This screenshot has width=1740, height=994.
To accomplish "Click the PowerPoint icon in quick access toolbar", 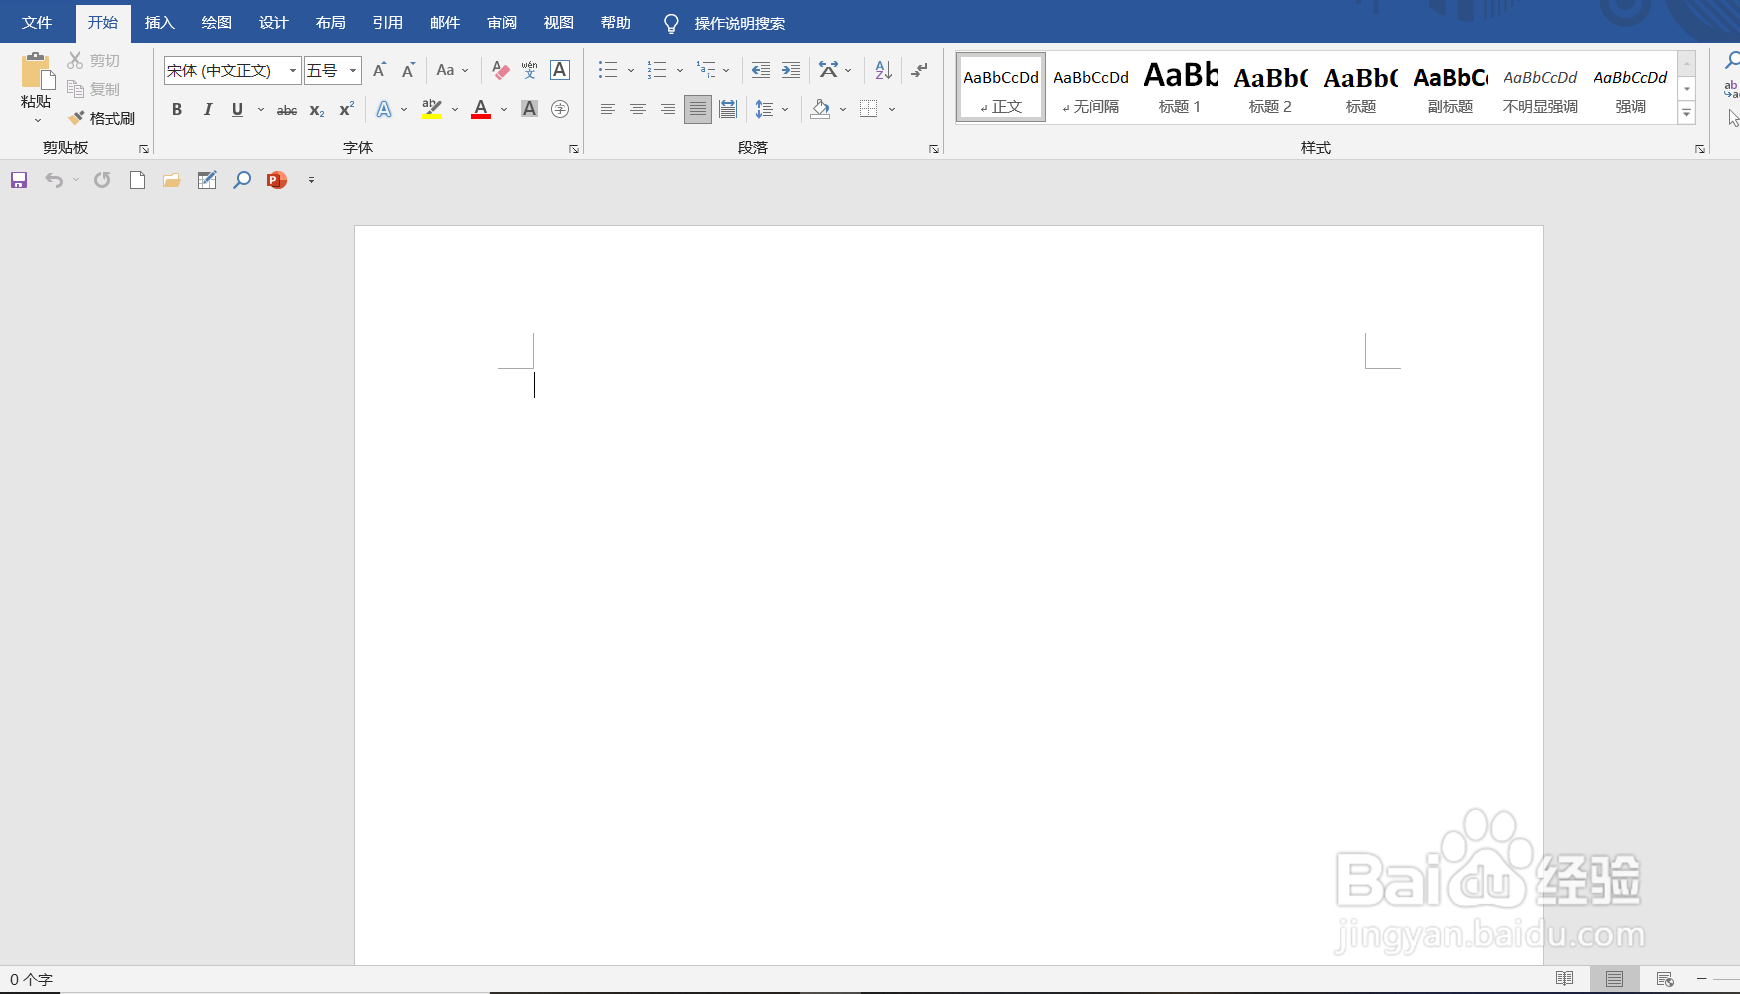I will tap(277, 180).
